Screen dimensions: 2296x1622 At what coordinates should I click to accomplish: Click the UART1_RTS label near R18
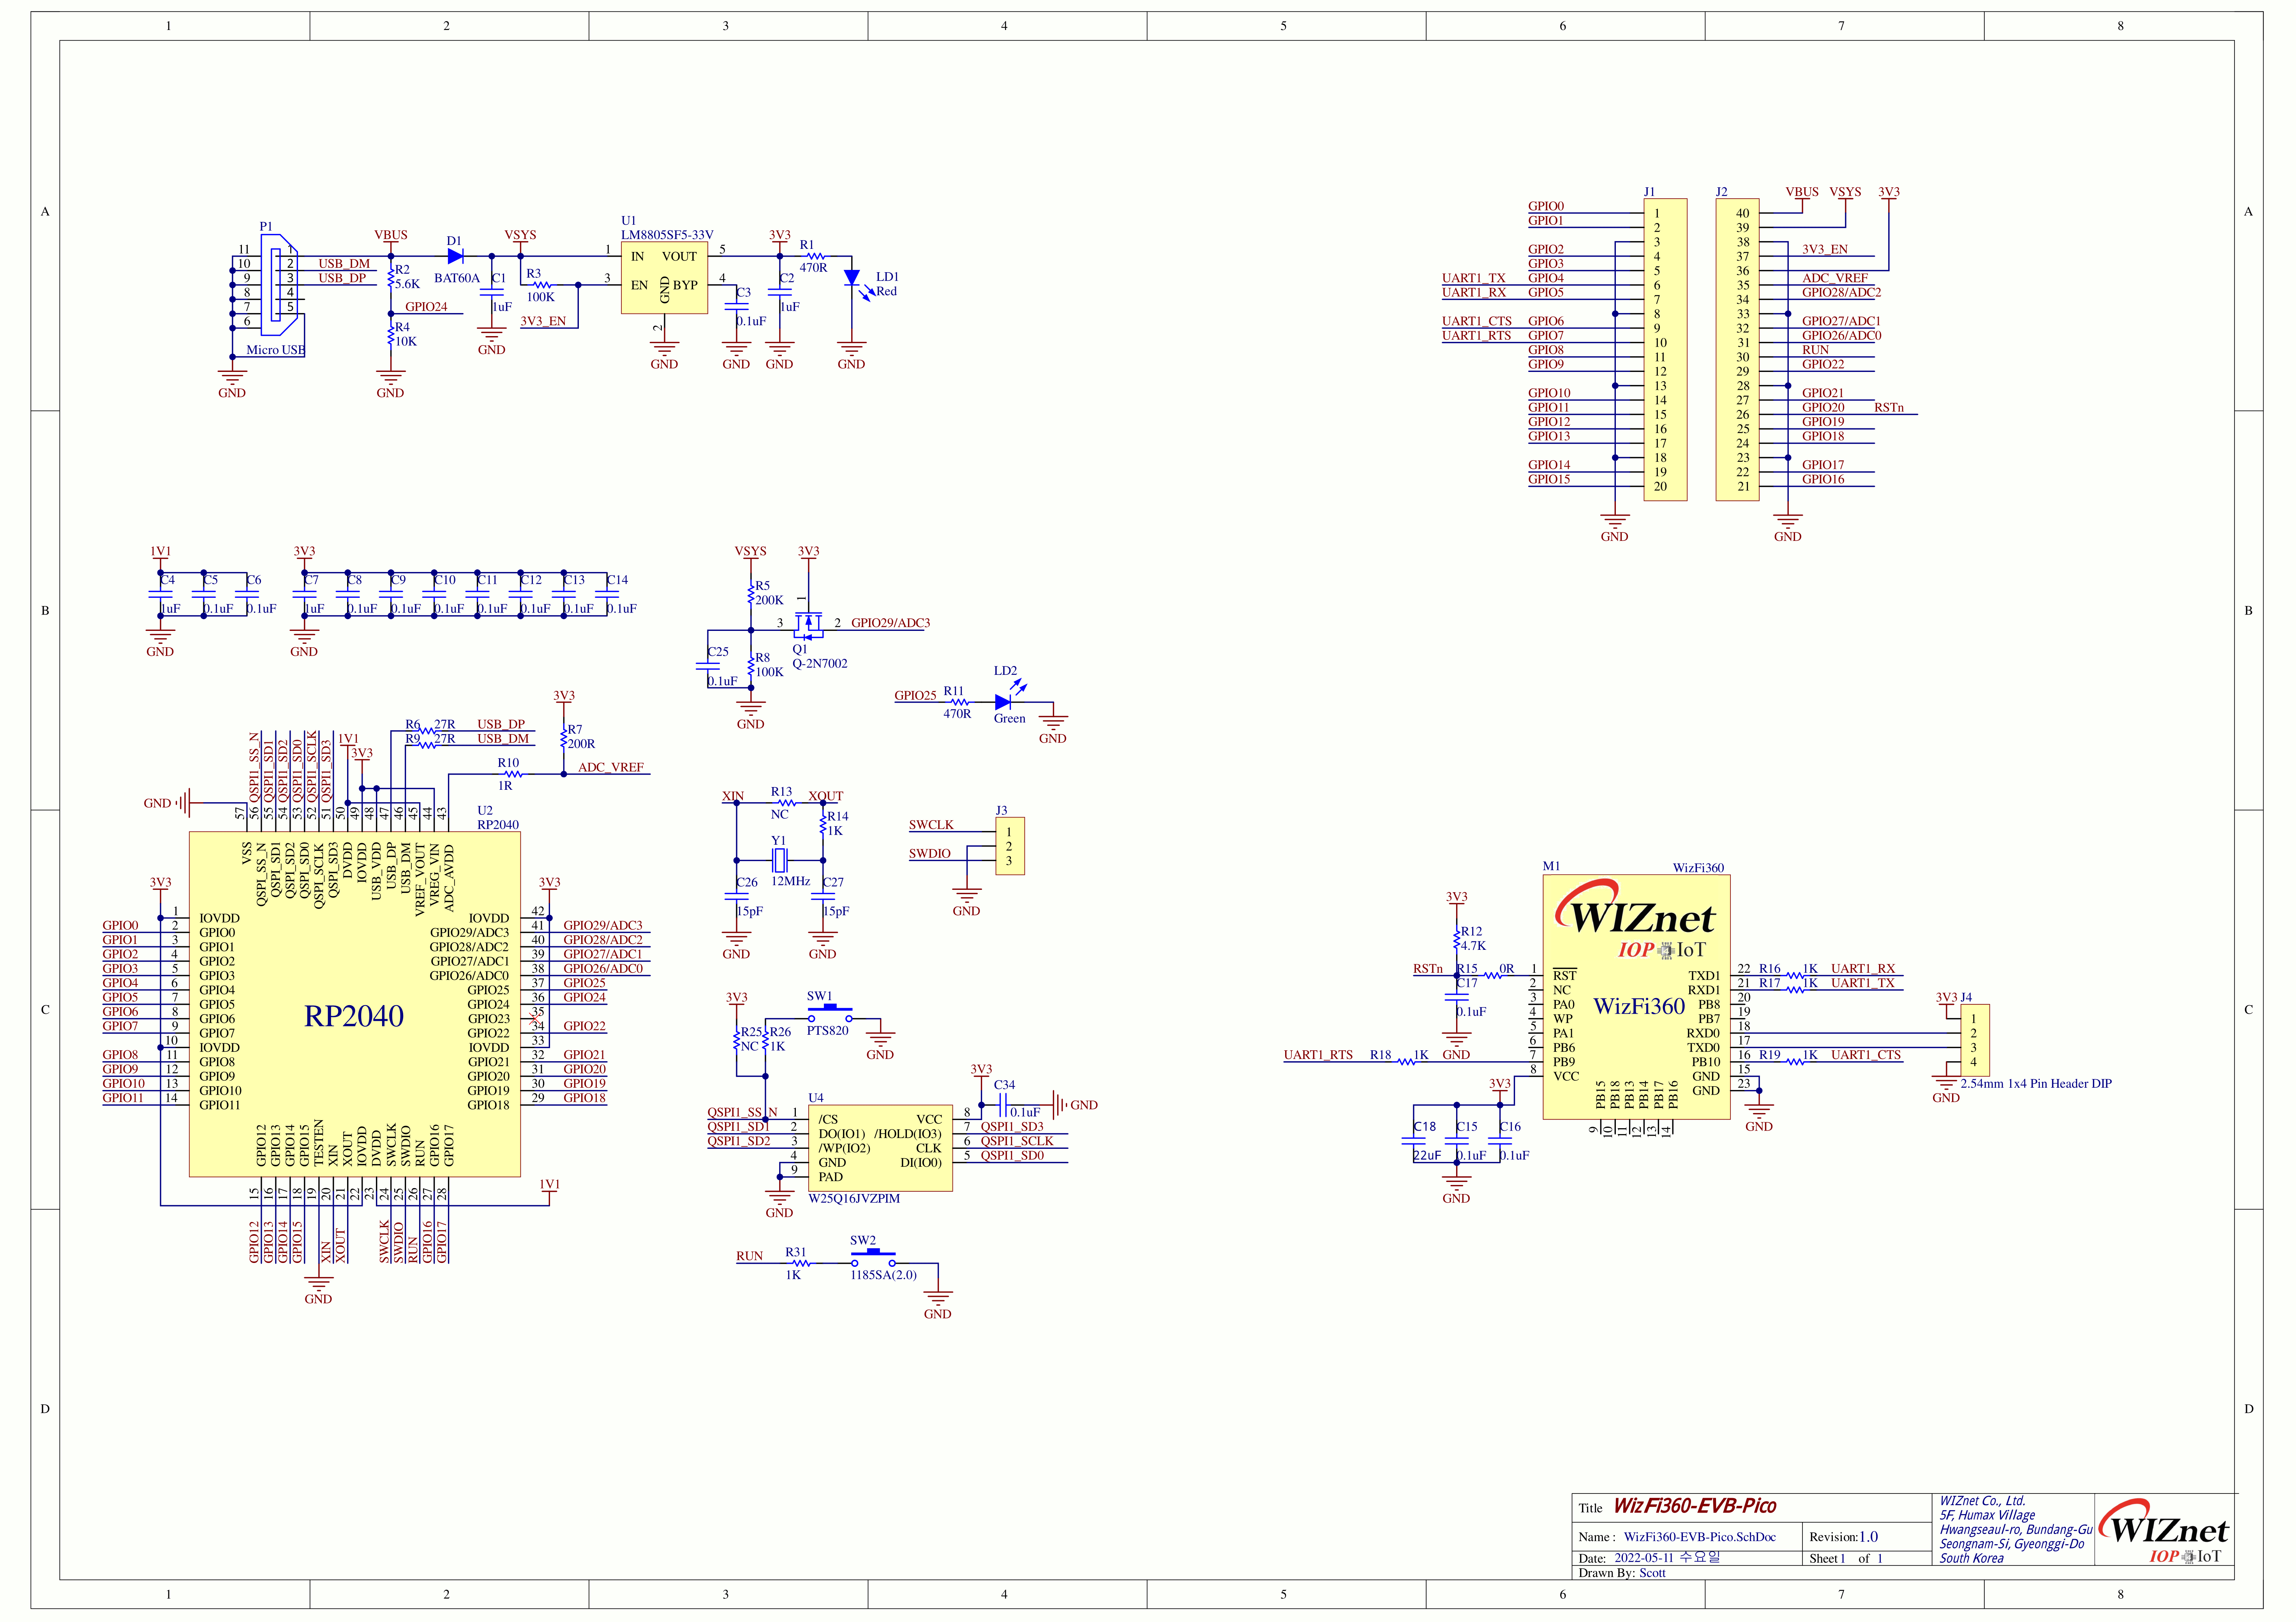click(x=1318, y=1055)
